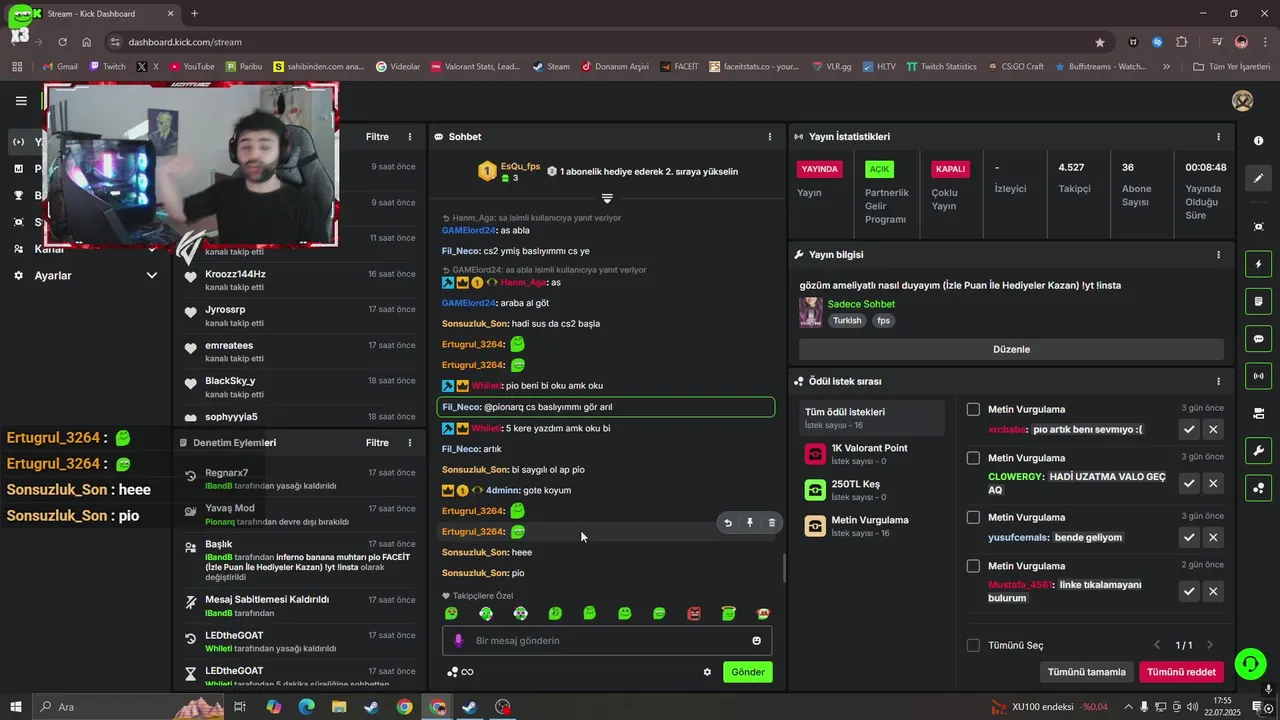Open the activity feed Filtre options menu
This screenshot has height=720, width=1280.
point(409,137)
